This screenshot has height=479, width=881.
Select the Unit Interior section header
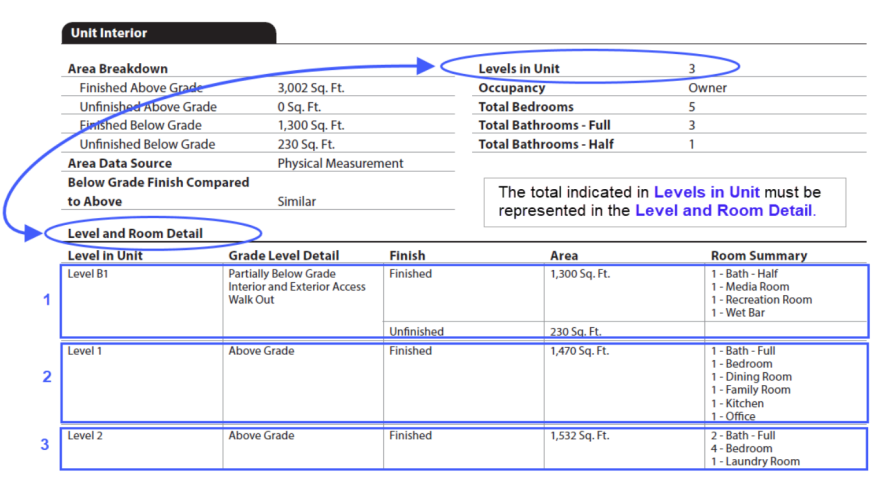[169, 33]
